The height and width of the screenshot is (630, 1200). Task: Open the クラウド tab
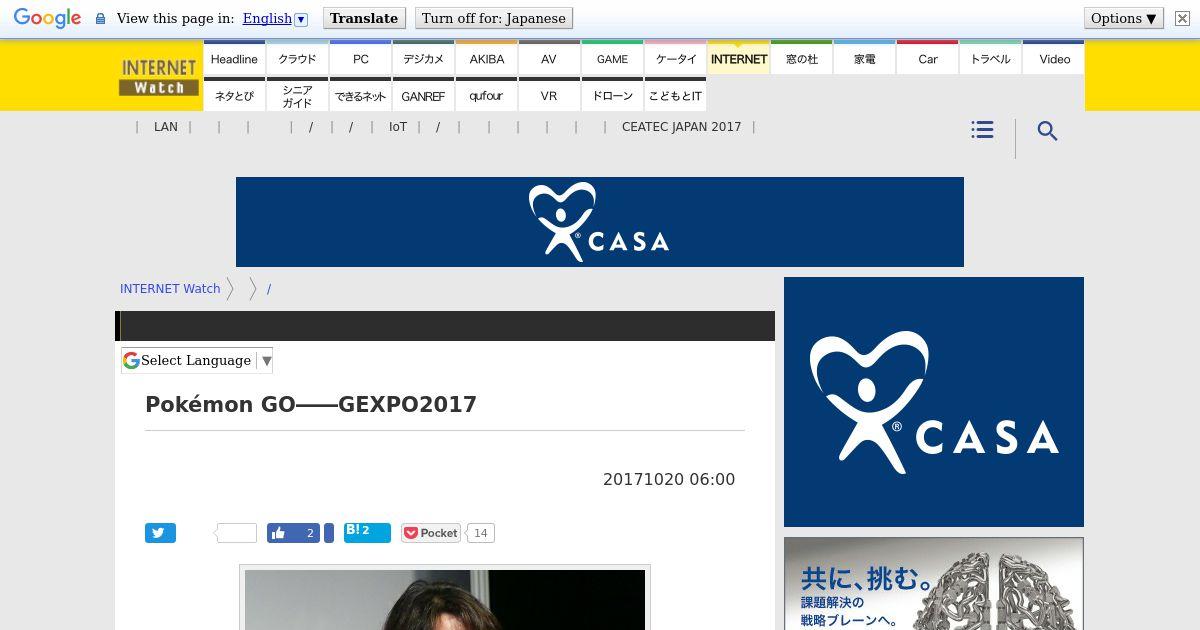pyautogui.click(x=297, y=58)
